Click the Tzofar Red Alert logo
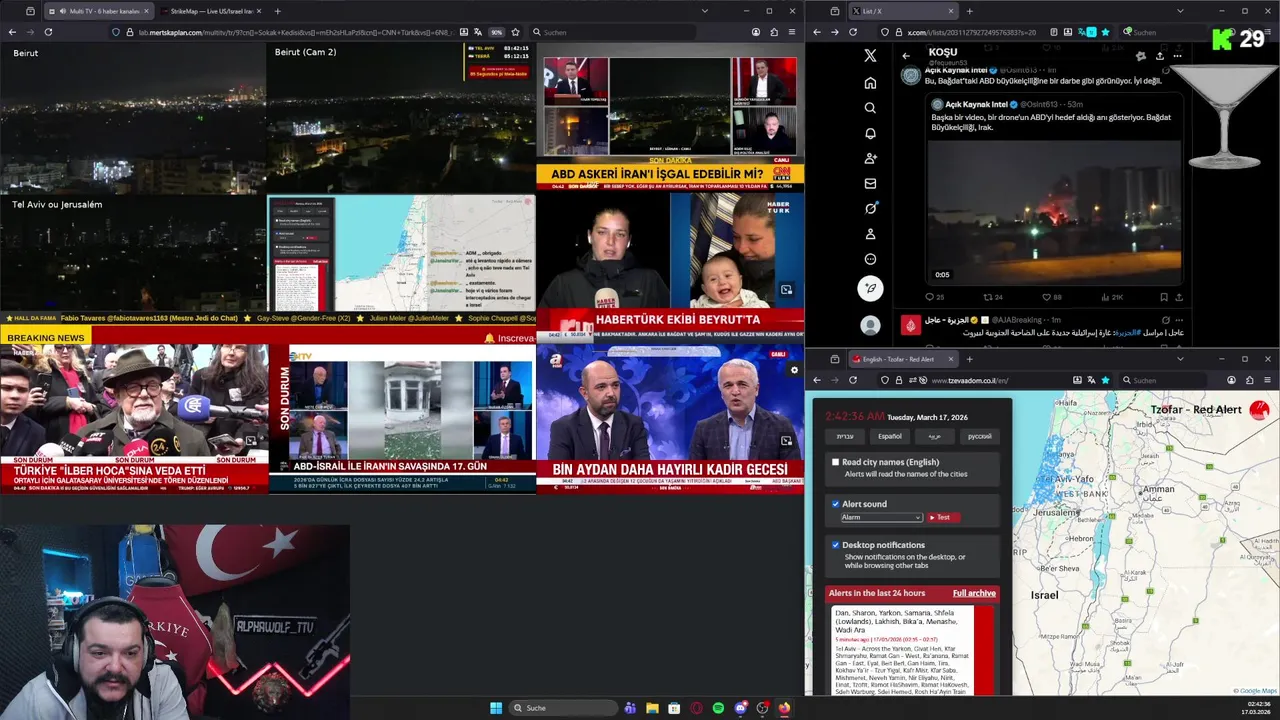The height and width of the screenshot is (720, 1280). pyautogui.click(x=1259, y=410)
